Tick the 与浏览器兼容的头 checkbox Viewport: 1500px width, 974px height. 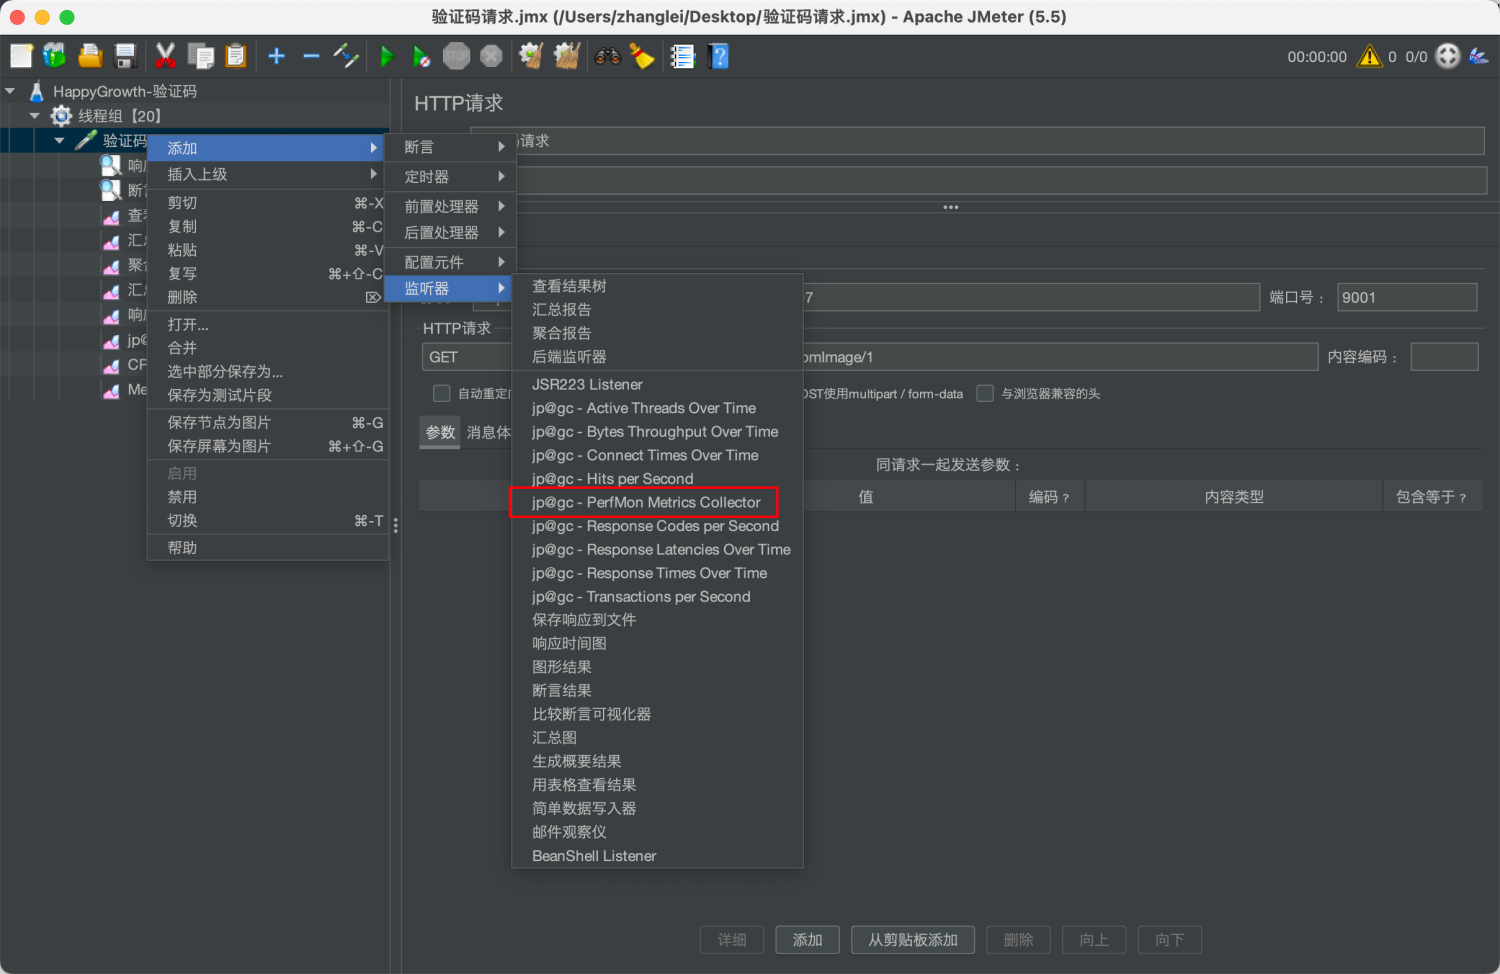coord(985,393)
